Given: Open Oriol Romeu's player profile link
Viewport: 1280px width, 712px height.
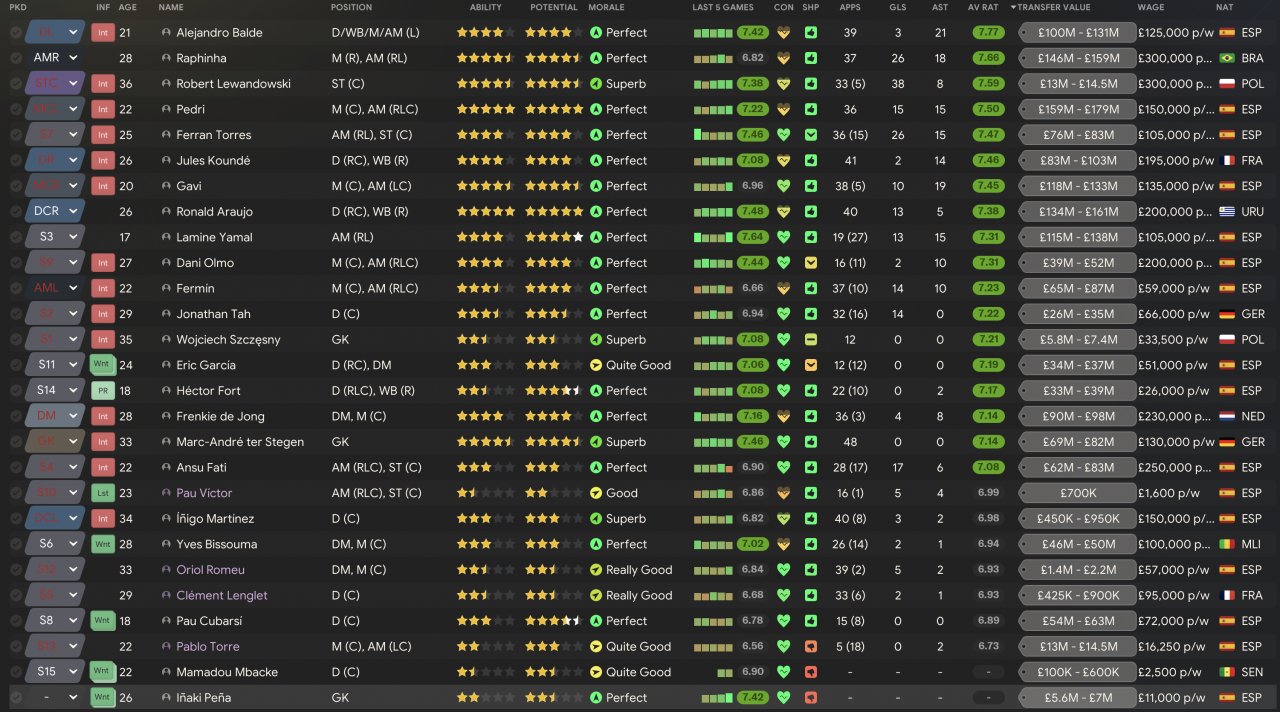Looking at the screenshot, I should 210,570.
